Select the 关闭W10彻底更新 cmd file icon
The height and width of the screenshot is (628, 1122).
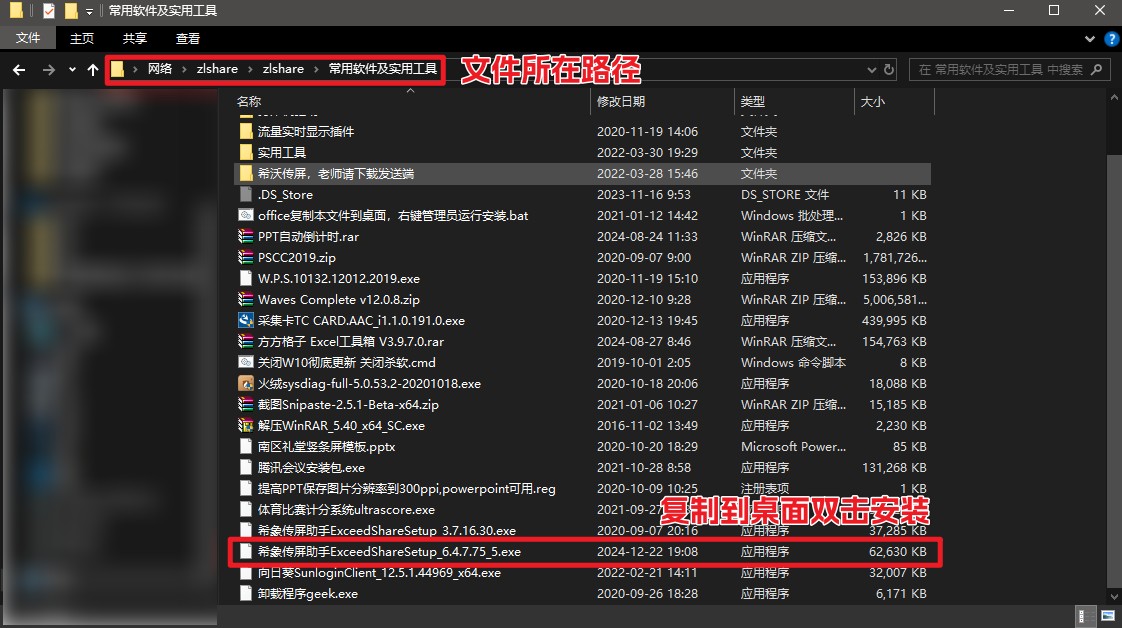point(245,362)
